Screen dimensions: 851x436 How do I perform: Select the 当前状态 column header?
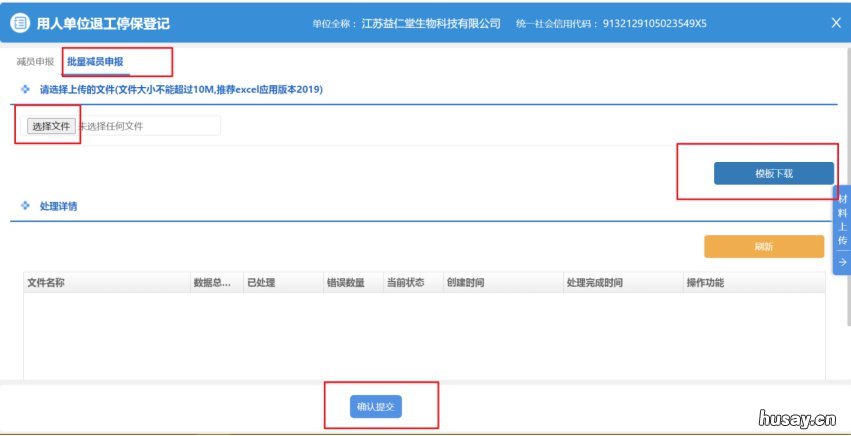click(x=413, y=283)
